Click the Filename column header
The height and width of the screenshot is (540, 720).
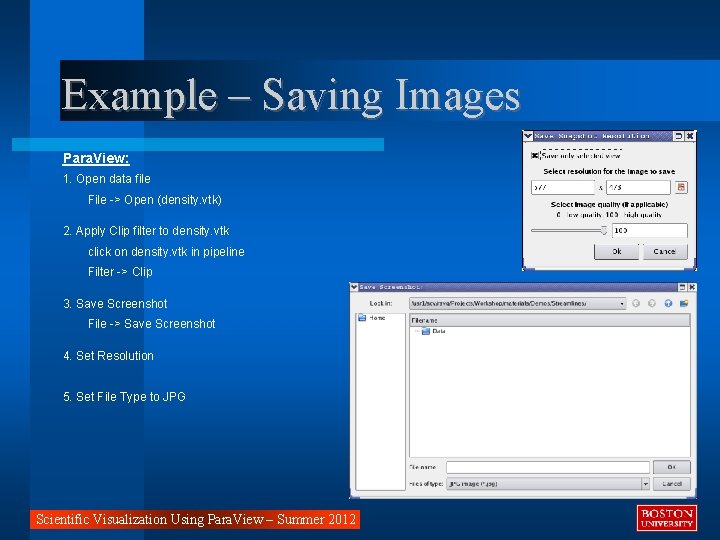[x=550, y=320]
